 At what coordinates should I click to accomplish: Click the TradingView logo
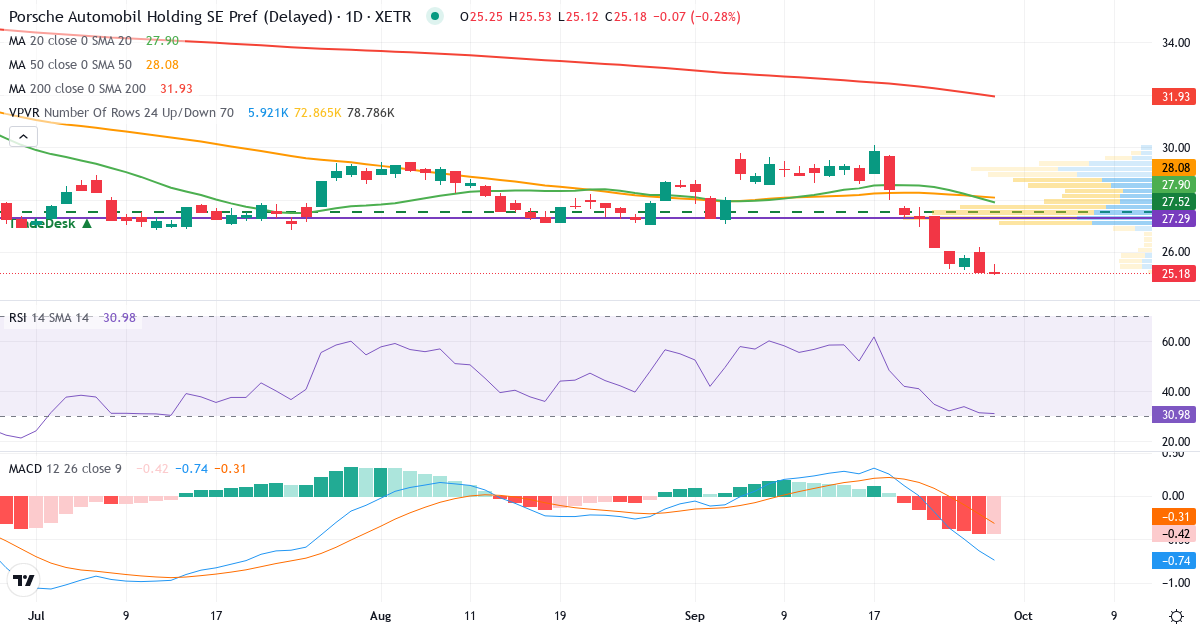tap(25, 580)
